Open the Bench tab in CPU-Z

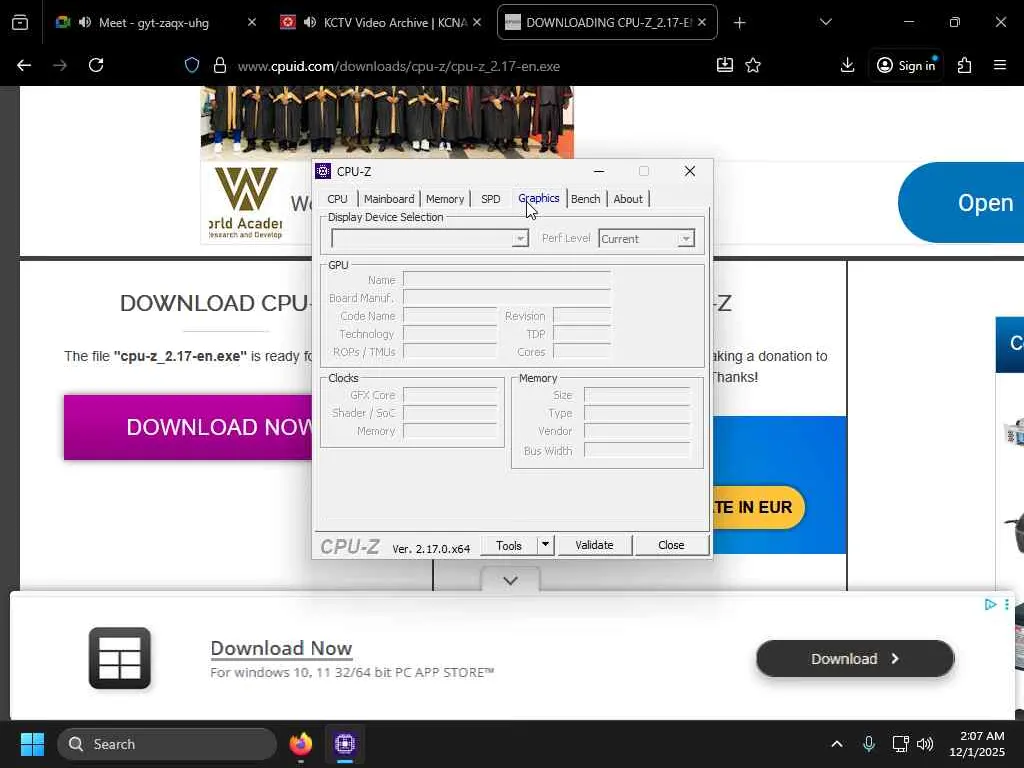pyautogui.click(x=585, y=199)
